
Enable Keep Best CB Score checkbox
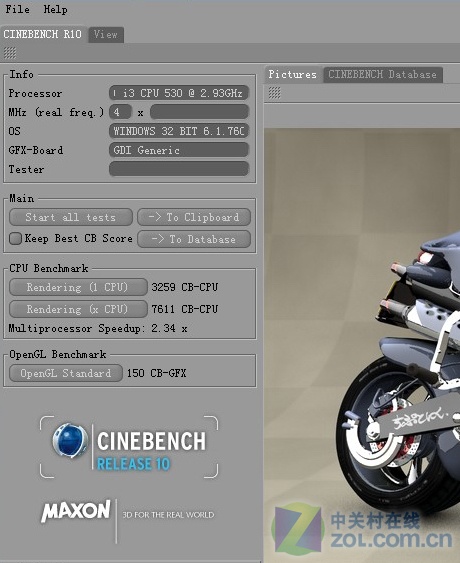coord(15,238)
